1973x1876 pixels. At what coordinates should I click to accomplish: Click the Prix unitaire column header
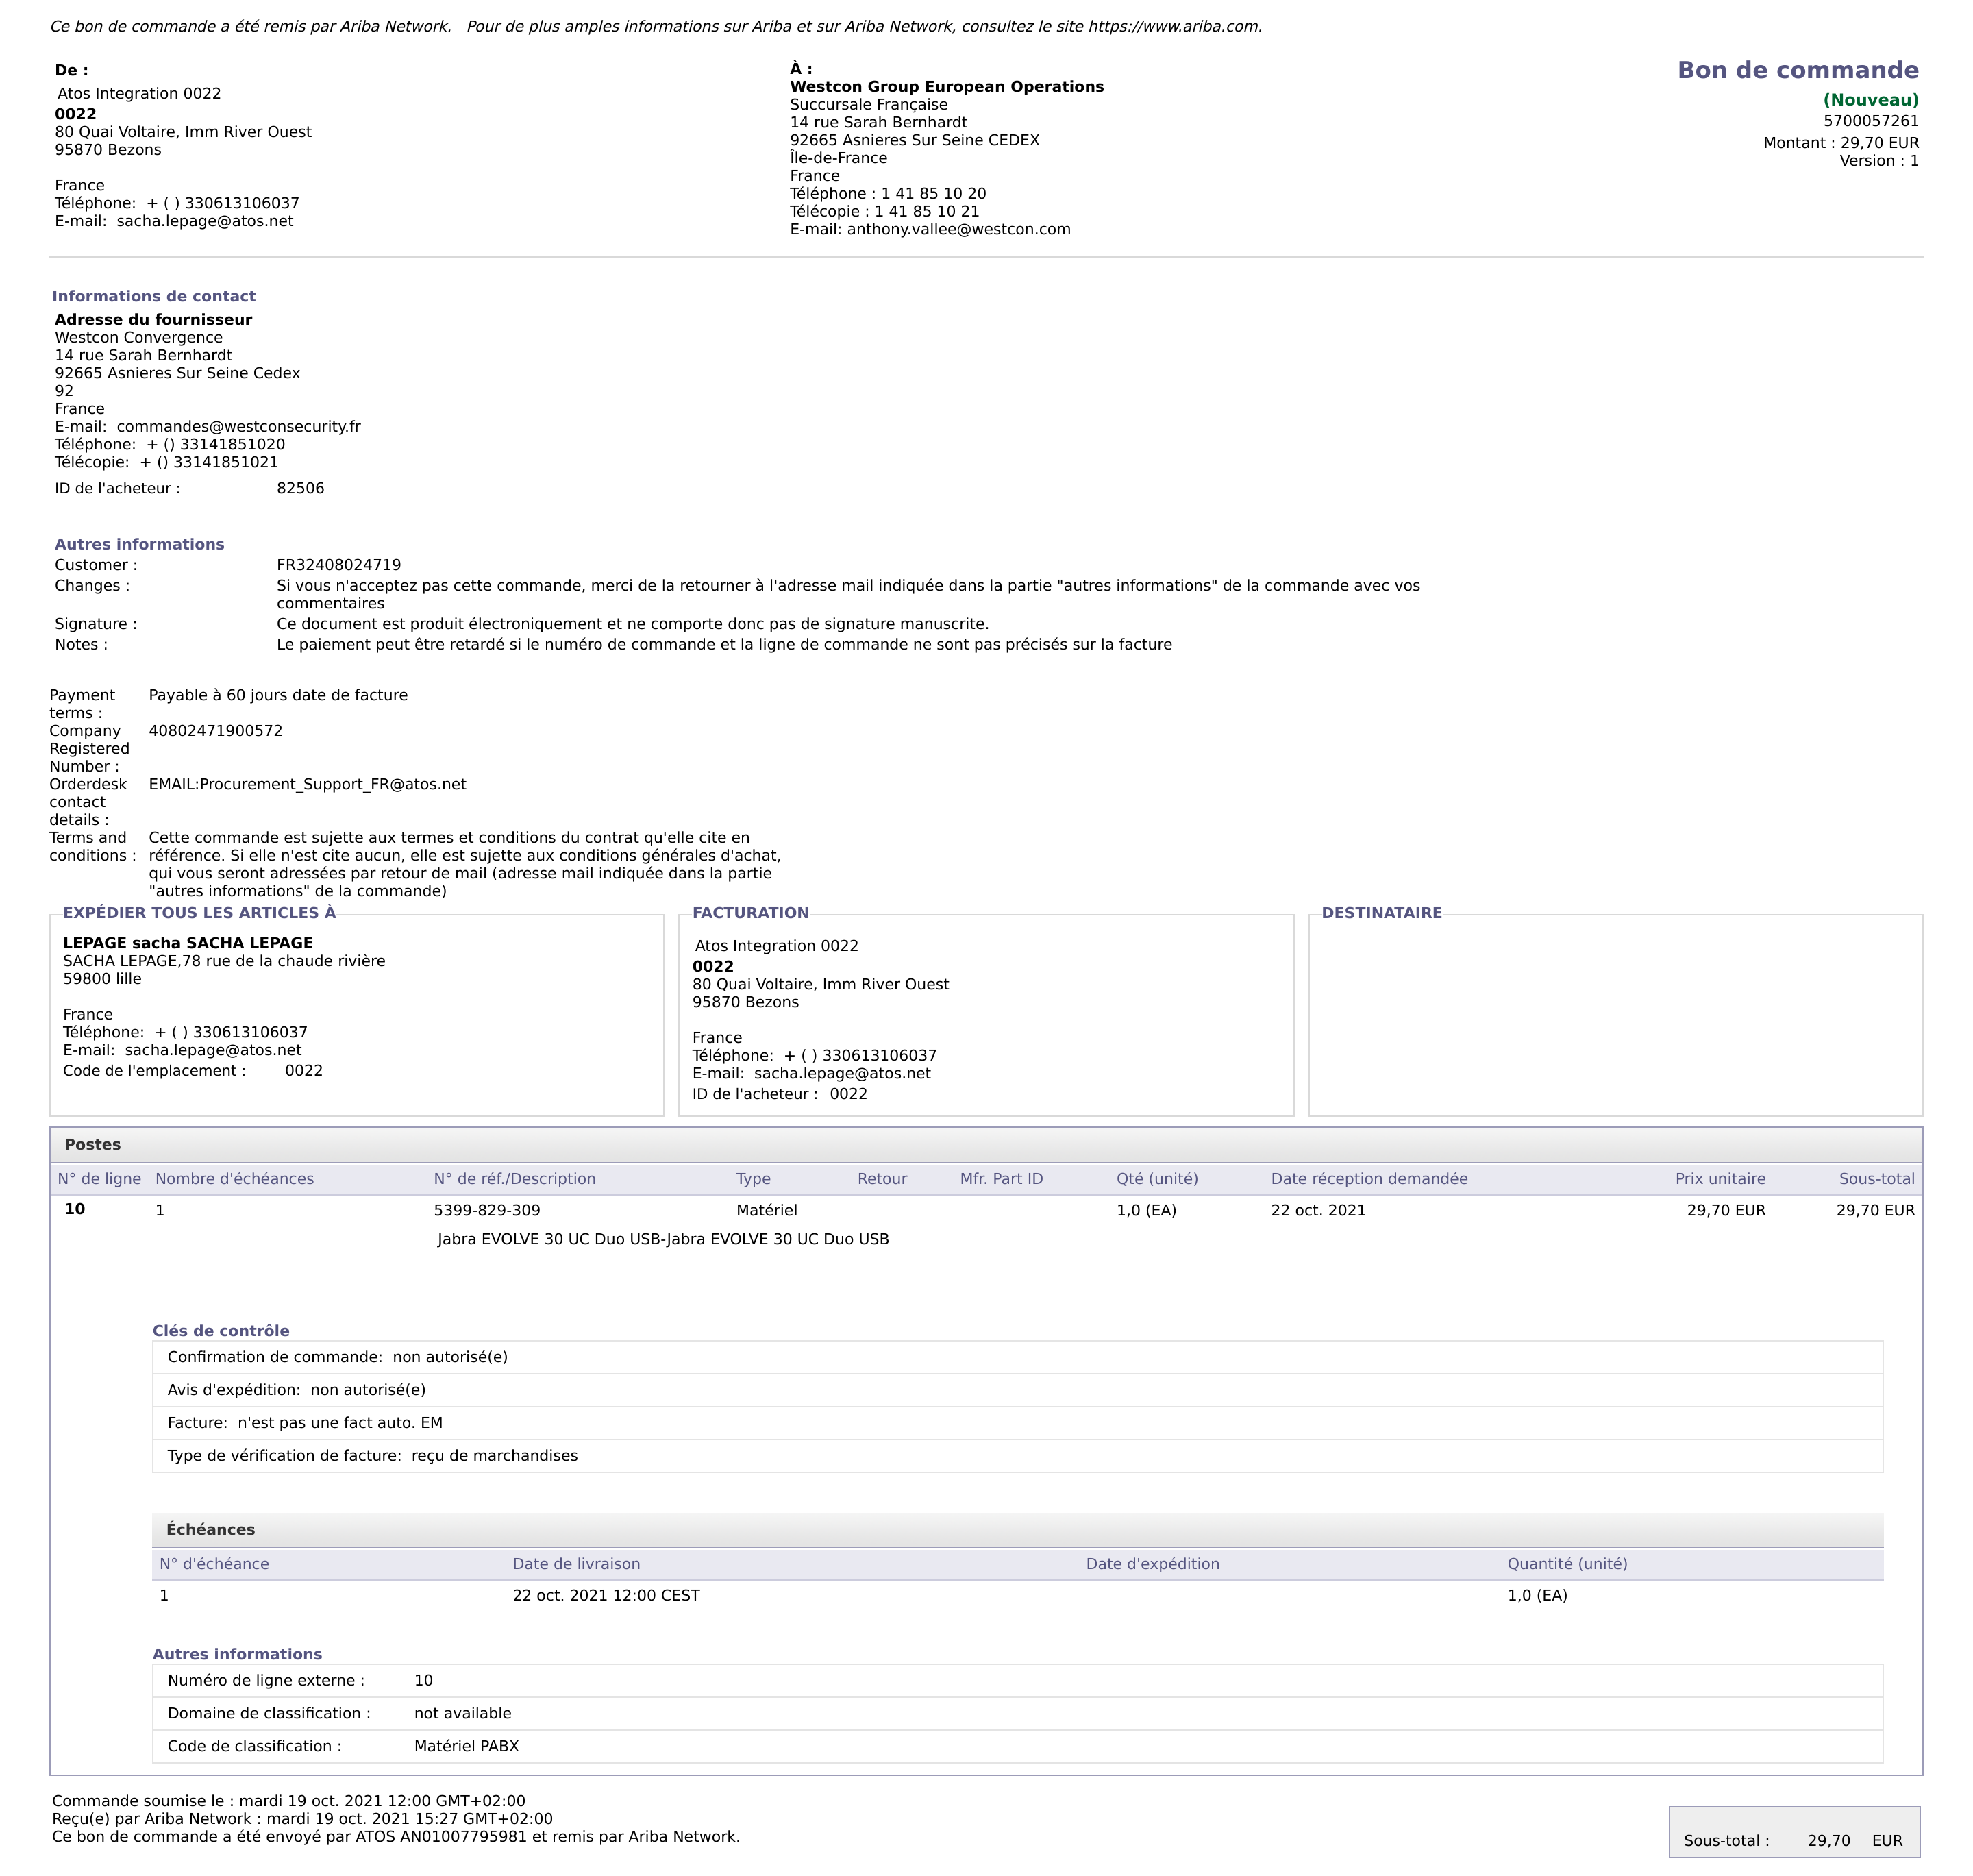[x=1720, y=1178]
